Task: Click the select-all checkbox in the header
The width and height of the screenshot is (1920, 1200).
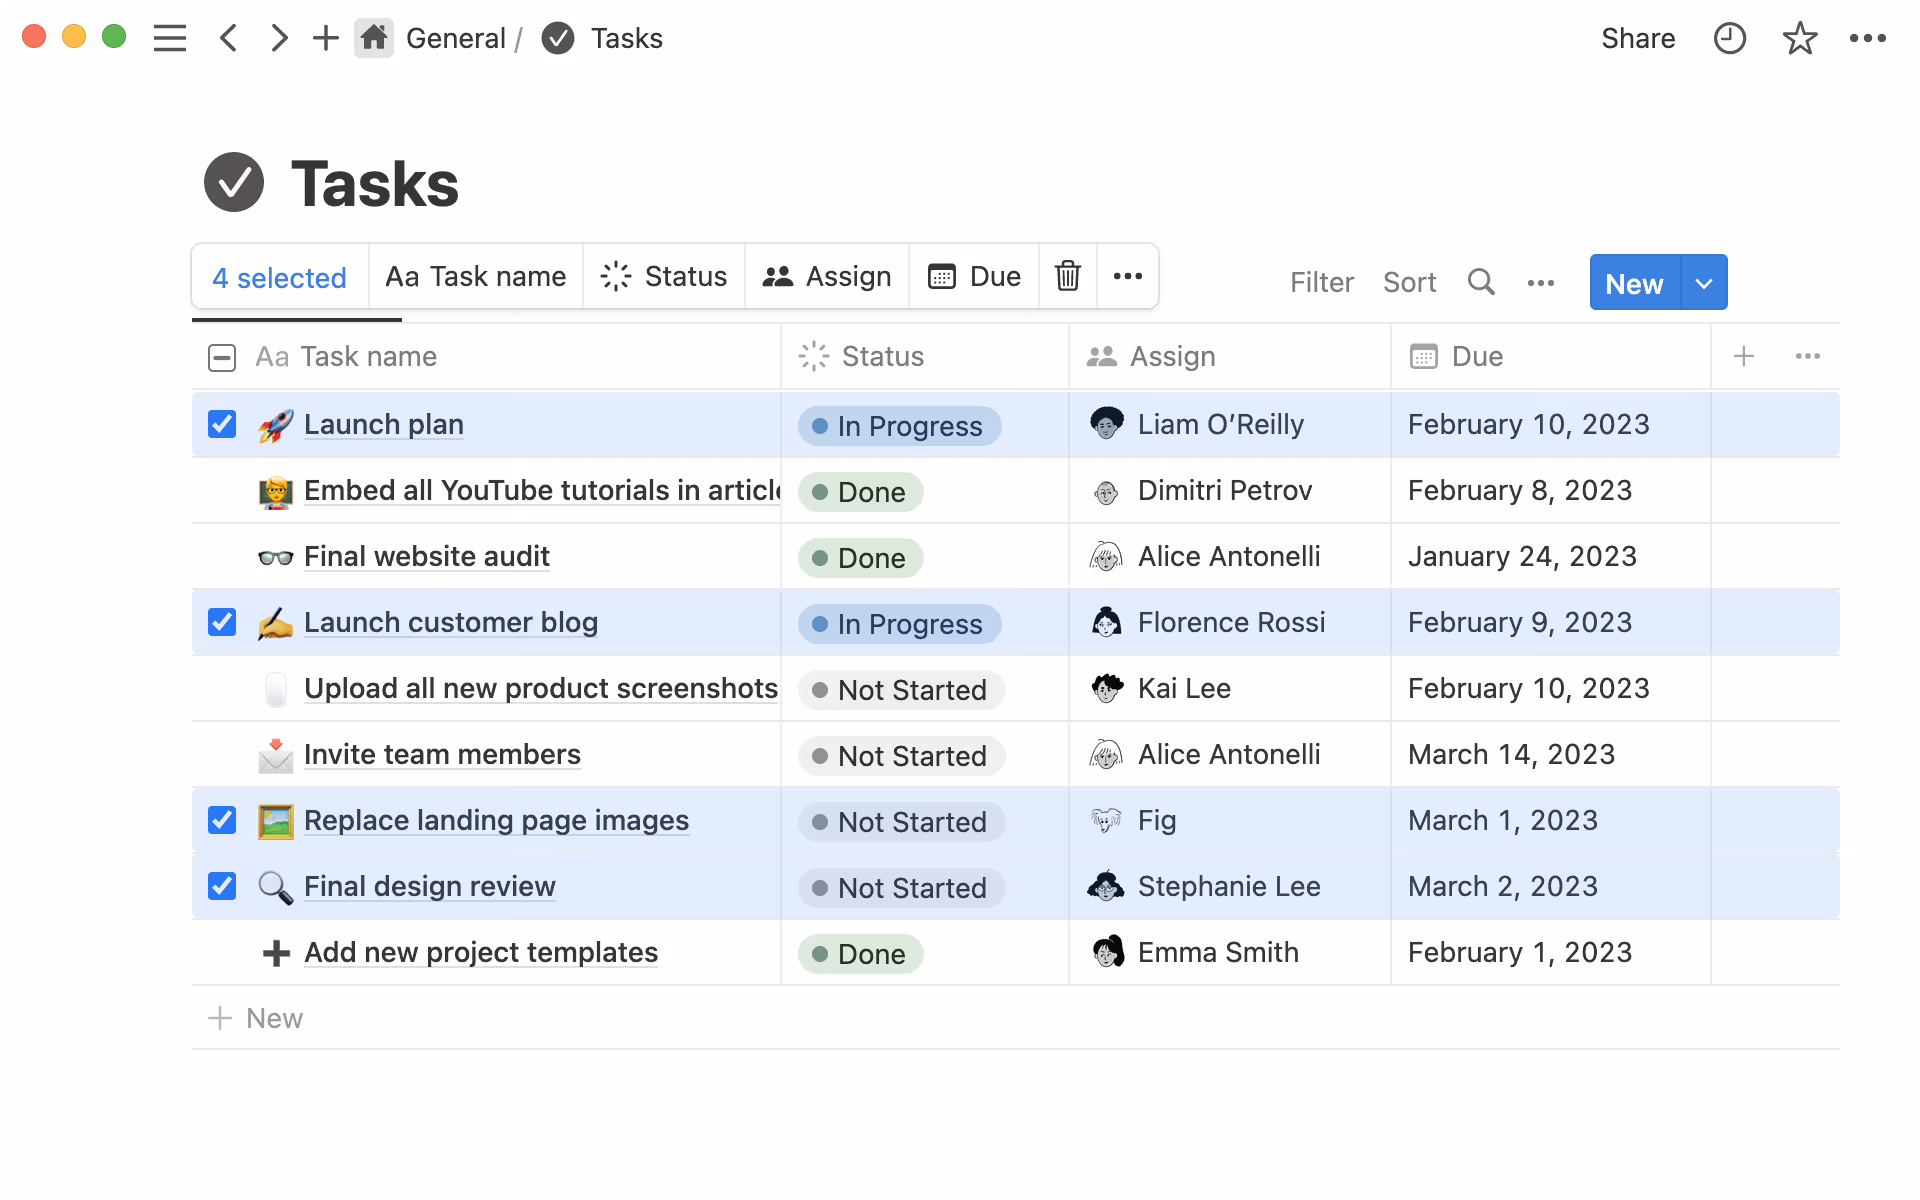Action: click(221, 356)
